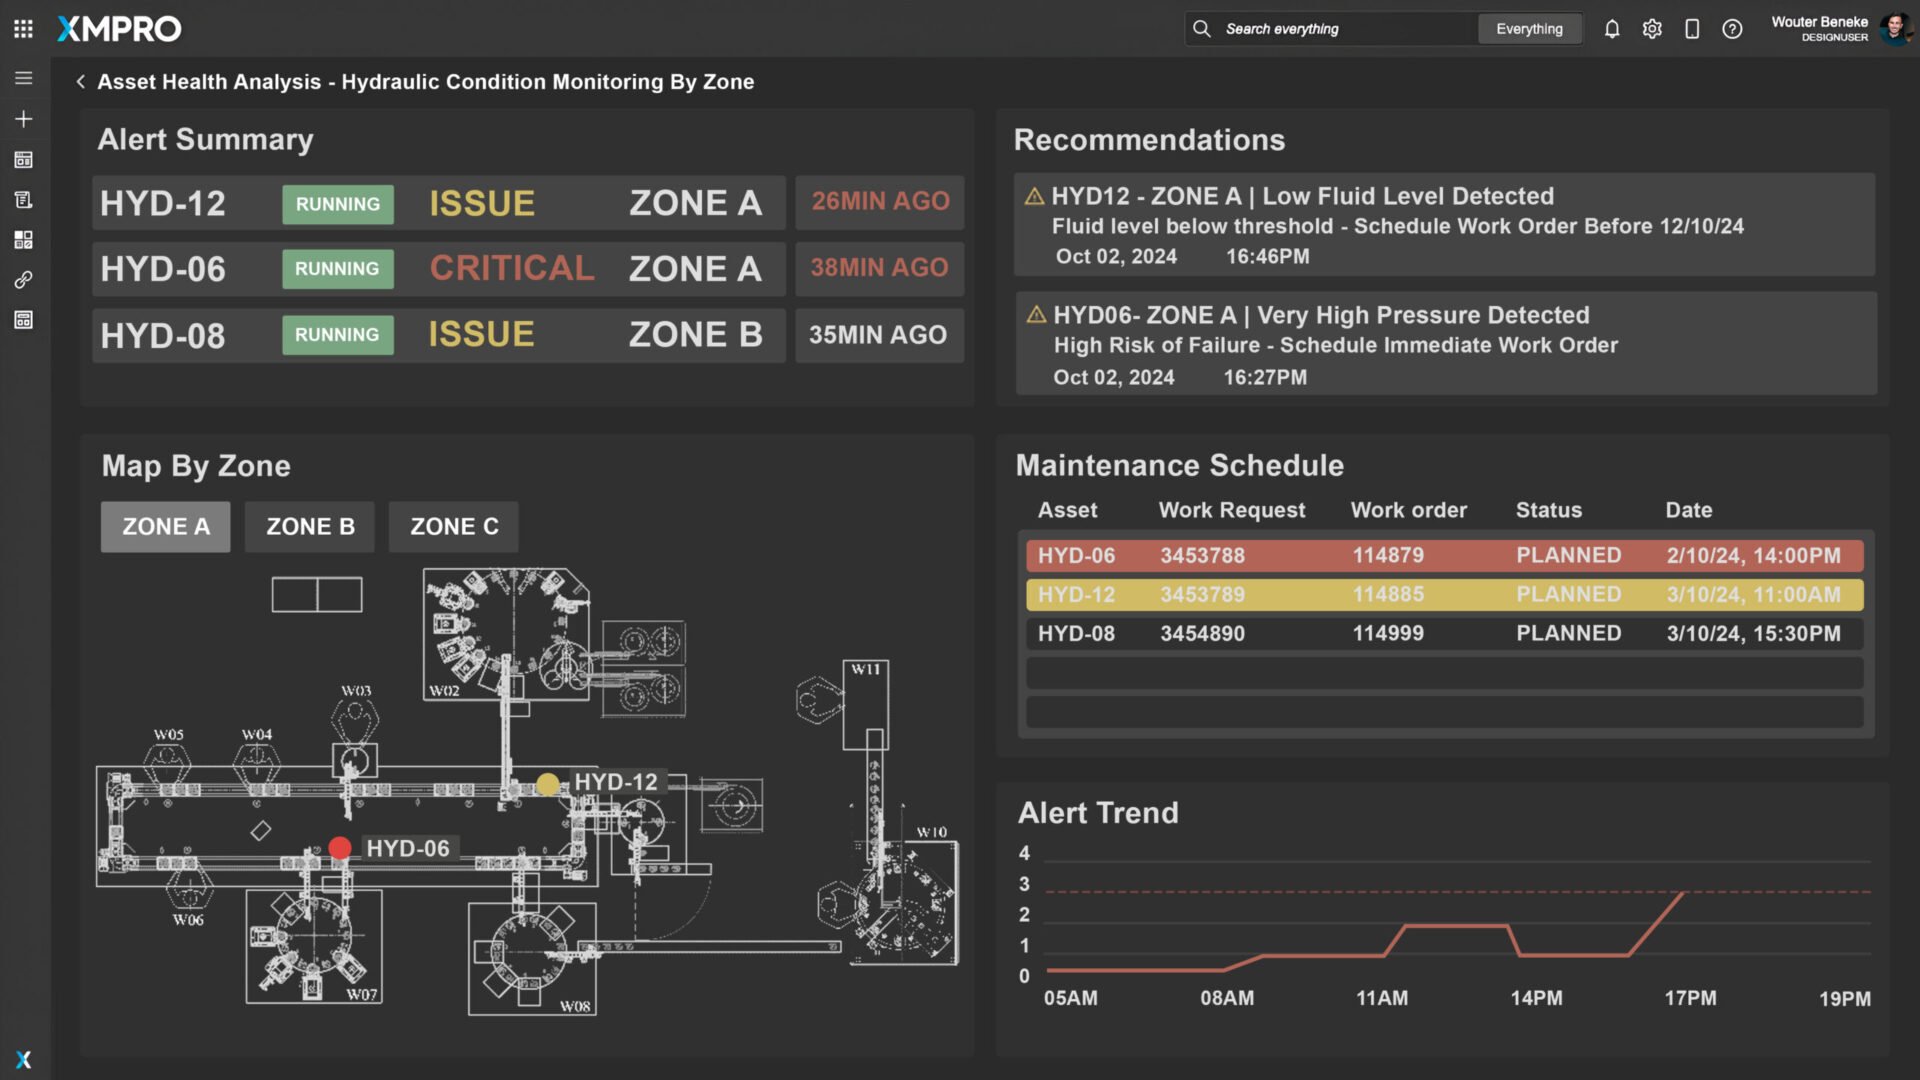
Task: Toggle the hamburger sidebar menu
Action: coord(24,78)
